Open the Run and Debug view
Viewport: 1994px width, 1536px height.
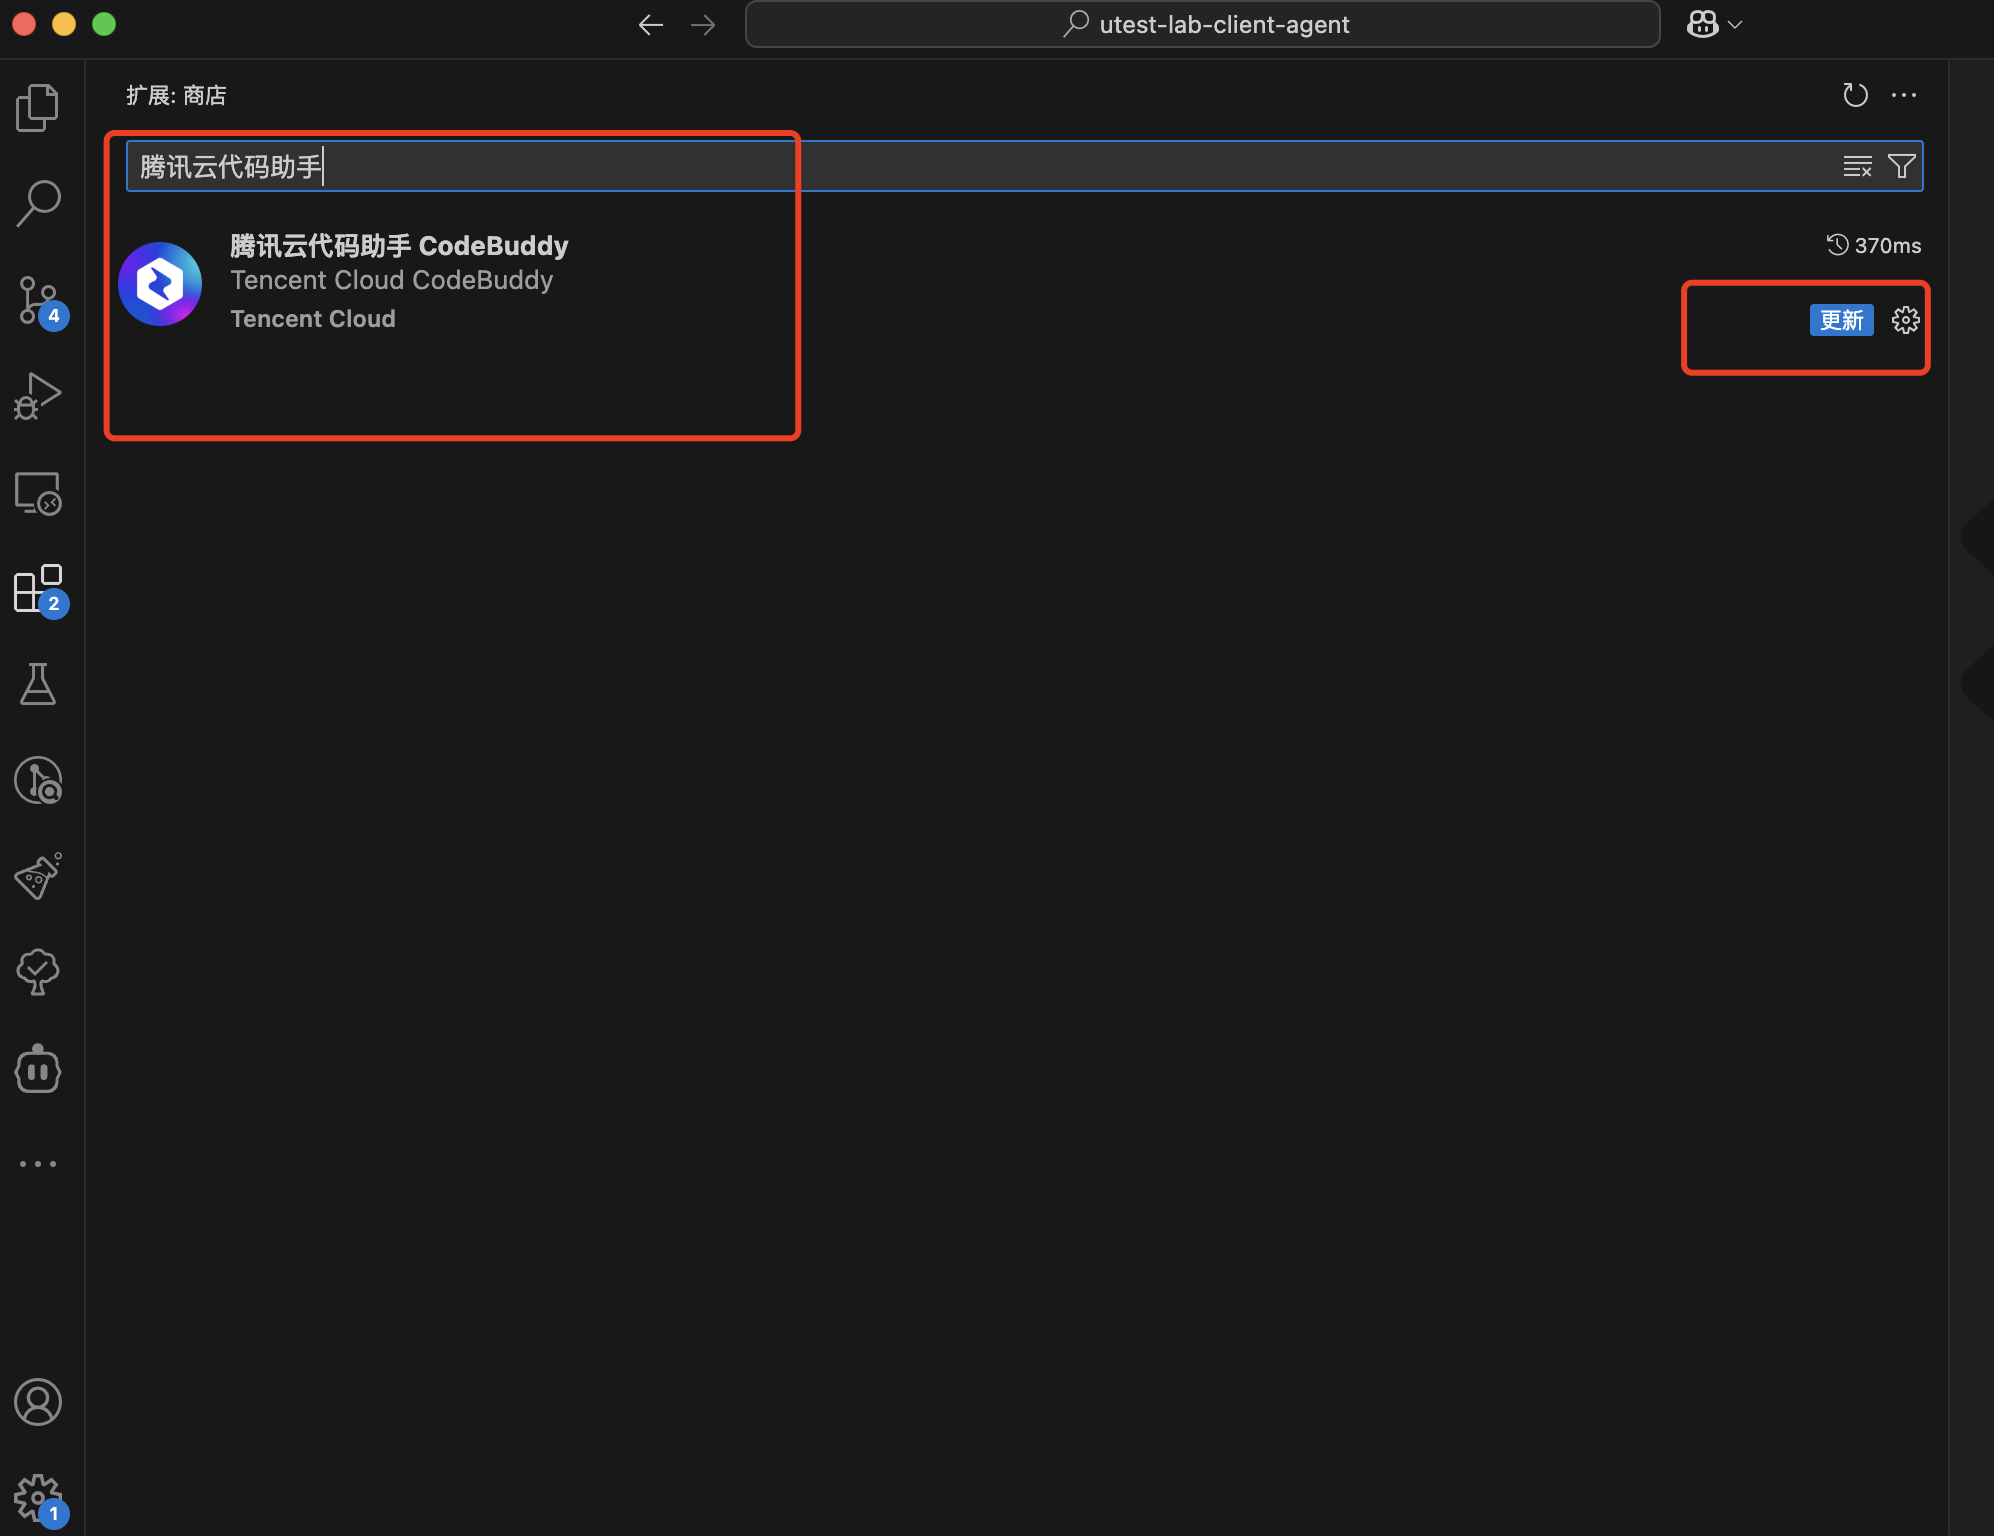(x=38, y=396)
